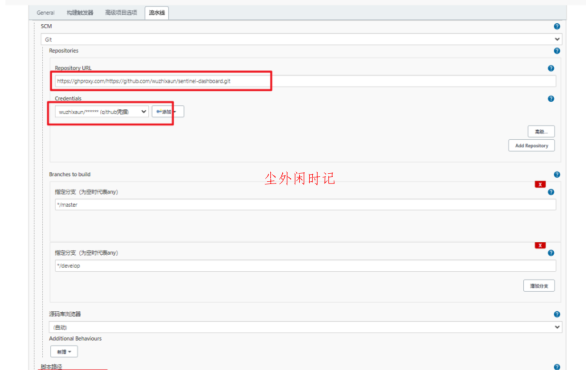
Task: Open help for 源码库浏览器 setting
Action: pyautogui.click(x=557, y=314)
